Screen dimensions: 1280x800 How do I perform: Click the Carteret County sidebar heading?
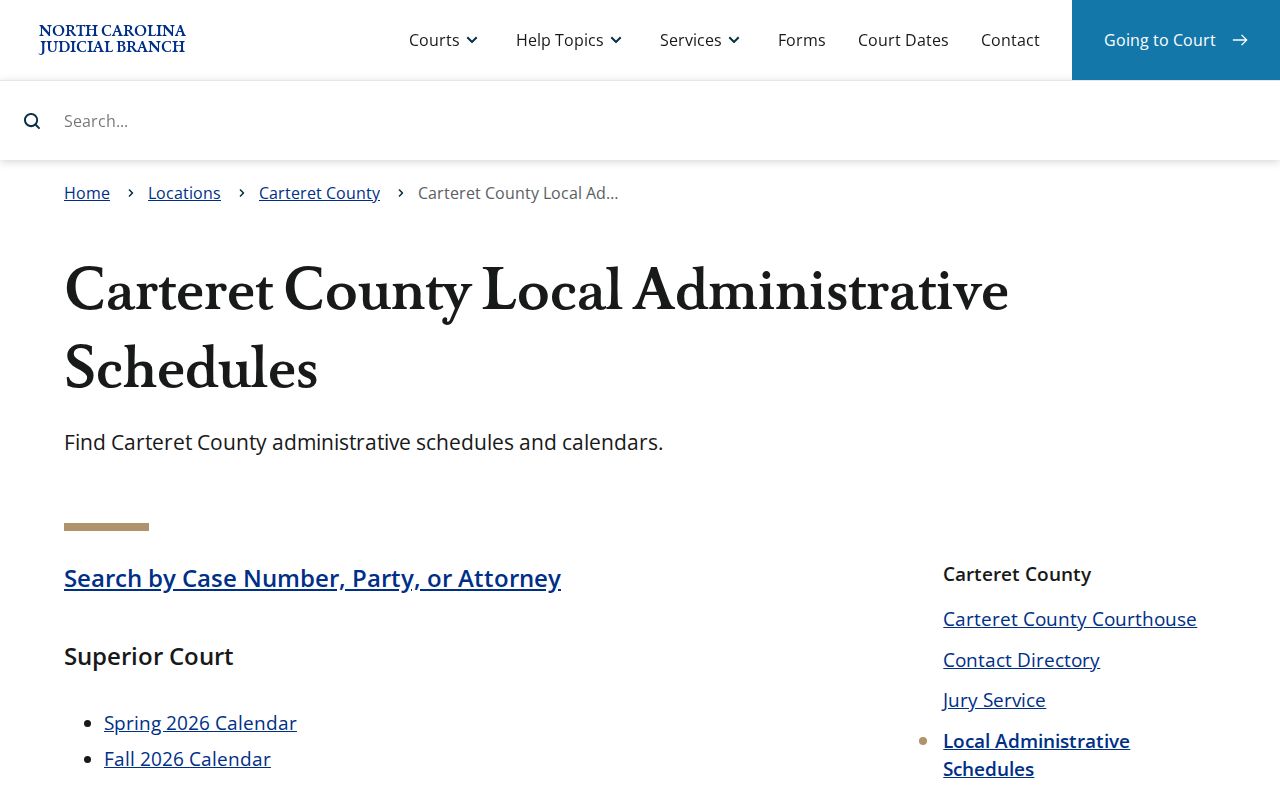pyautogui.click(x=1017, y=574)
